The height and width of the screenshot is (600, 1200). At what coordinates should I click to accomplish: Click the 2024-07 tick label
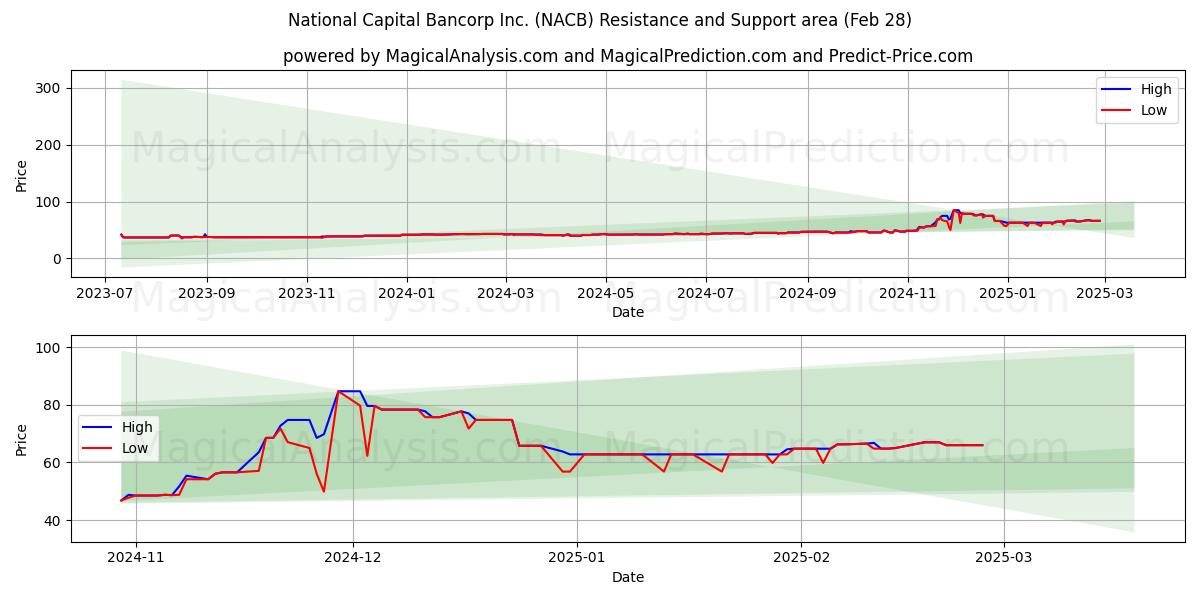click(704, 293)
